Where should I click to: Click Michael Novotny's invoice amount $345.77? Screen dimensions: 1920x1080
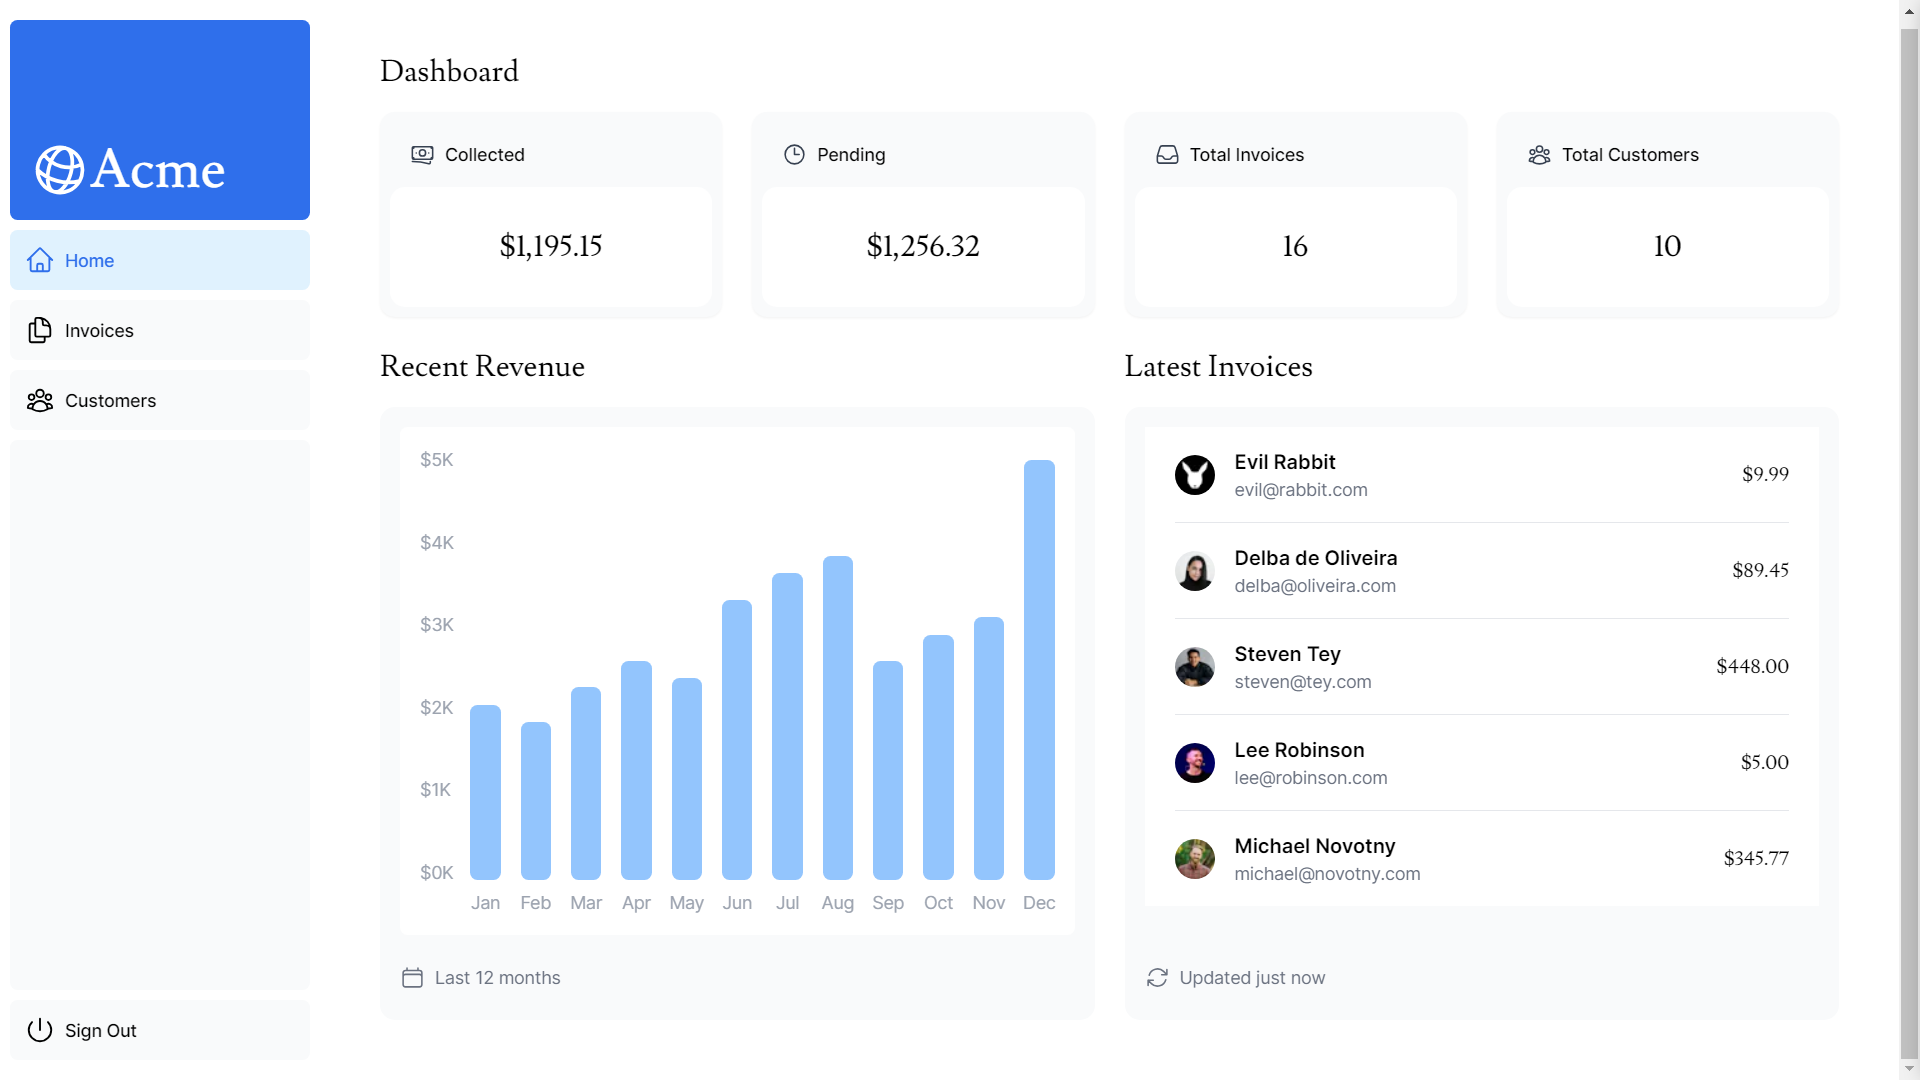click(1755, 858)
